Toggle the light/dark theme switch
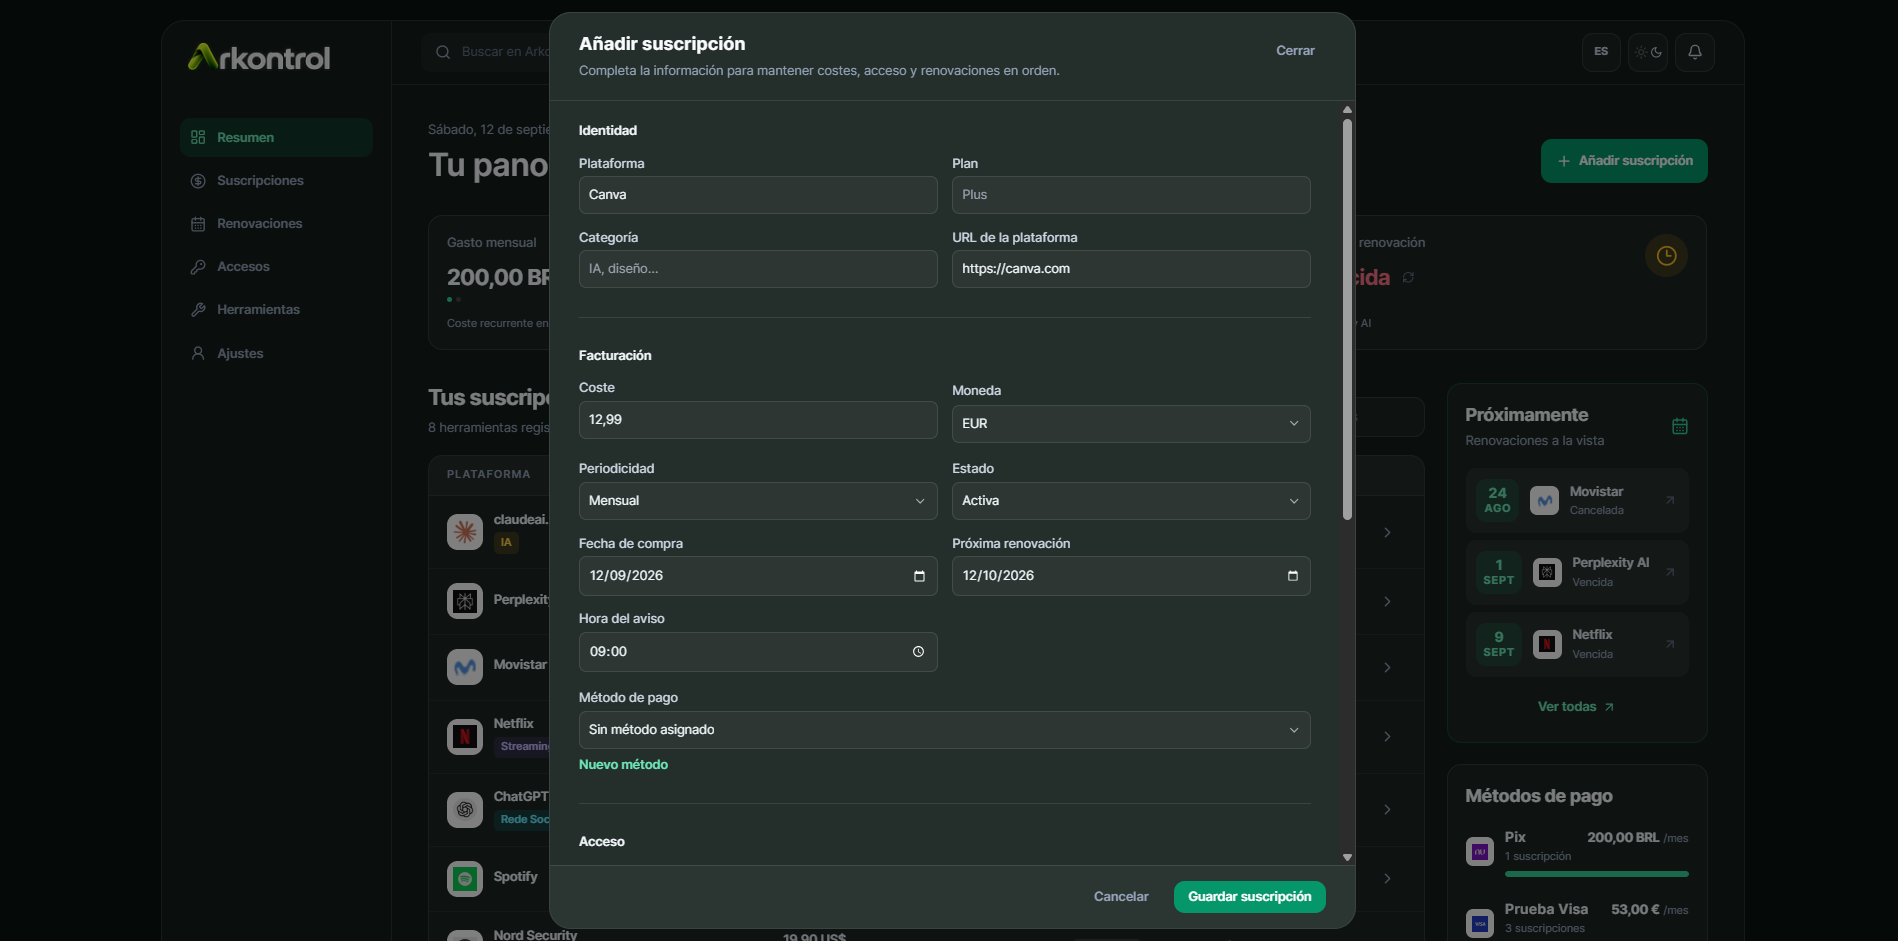 1648,52
